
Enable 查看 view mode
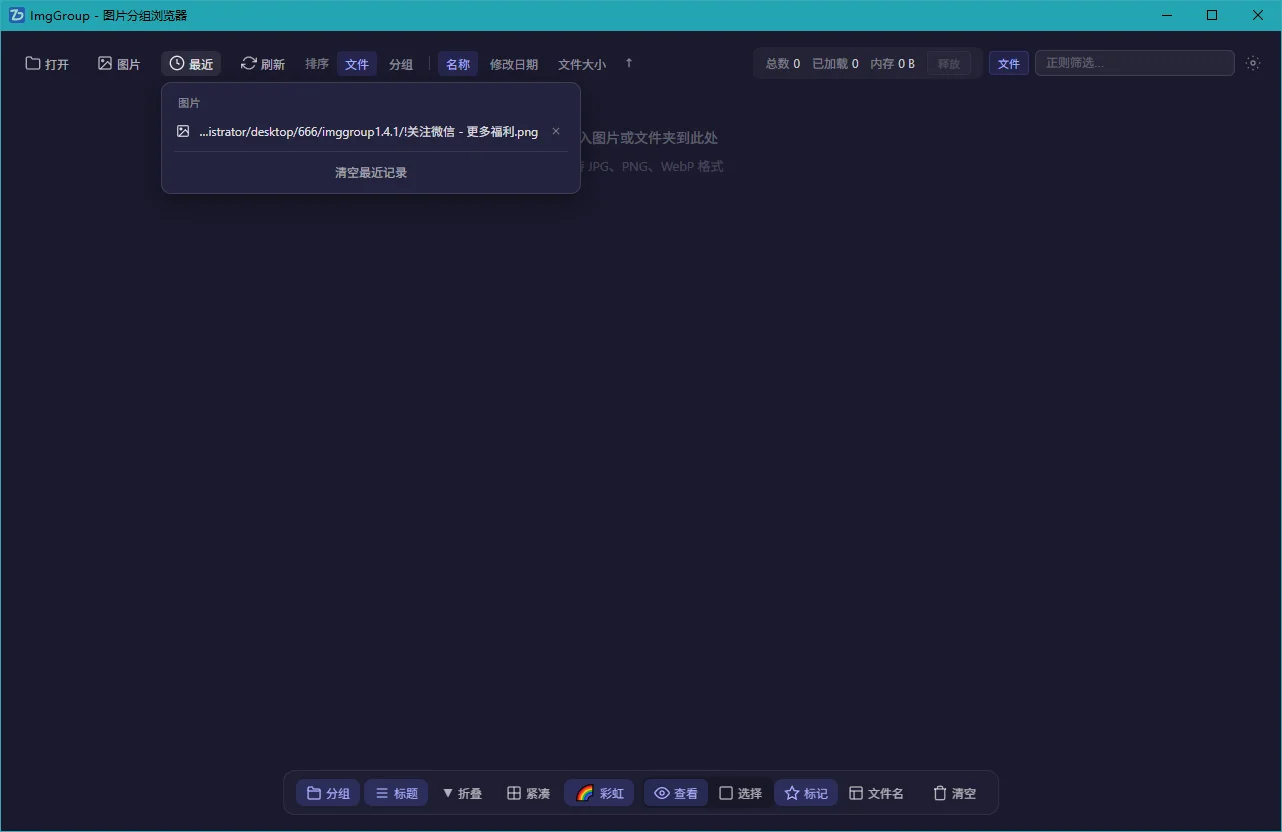pyautogui.click(x=676, y=793)
